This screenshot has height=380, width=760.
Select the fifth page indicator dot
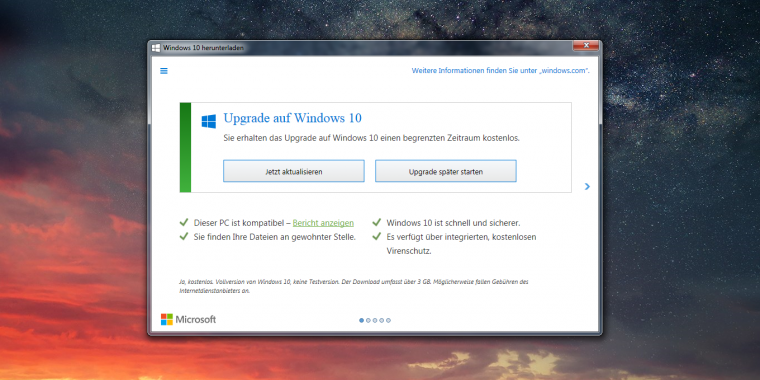pos(389,320)
